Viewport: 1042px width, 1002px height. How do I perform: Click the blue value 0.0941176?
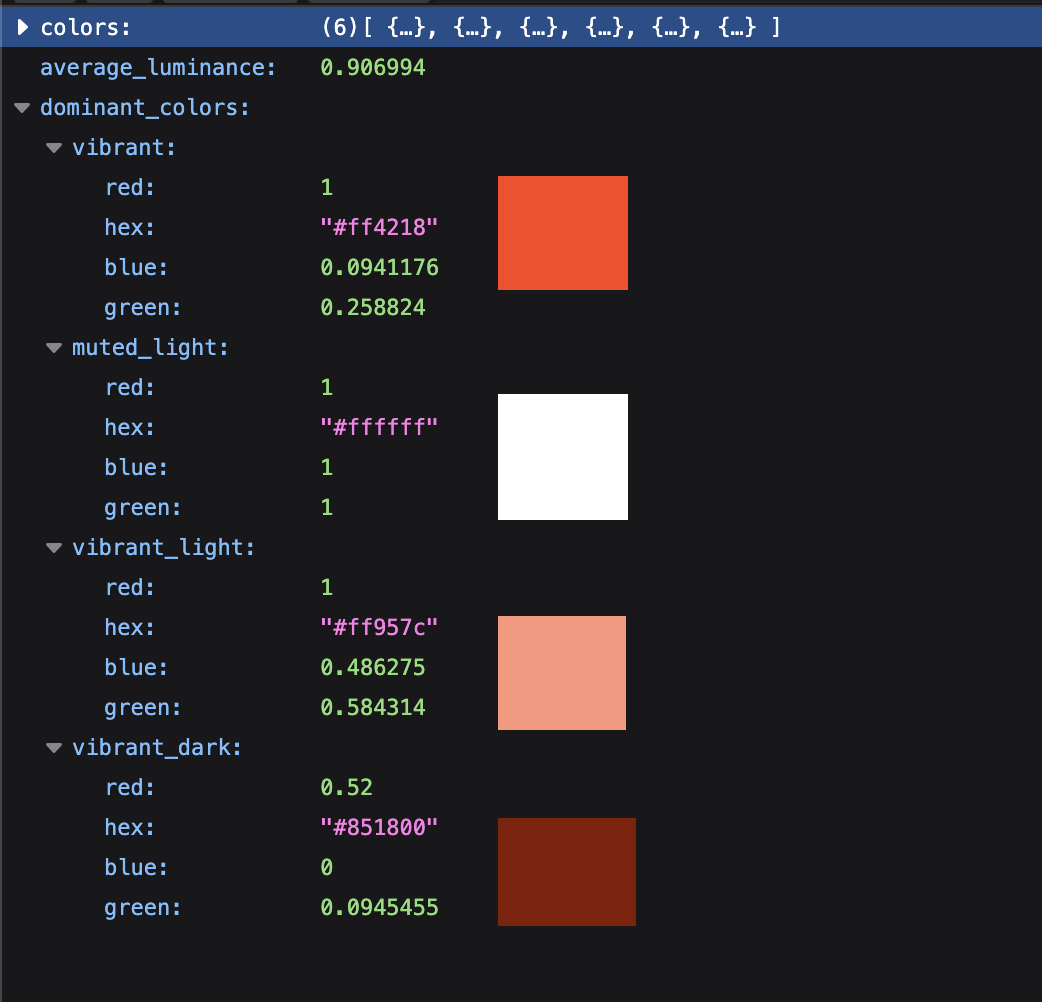click(x=379, y=268)
